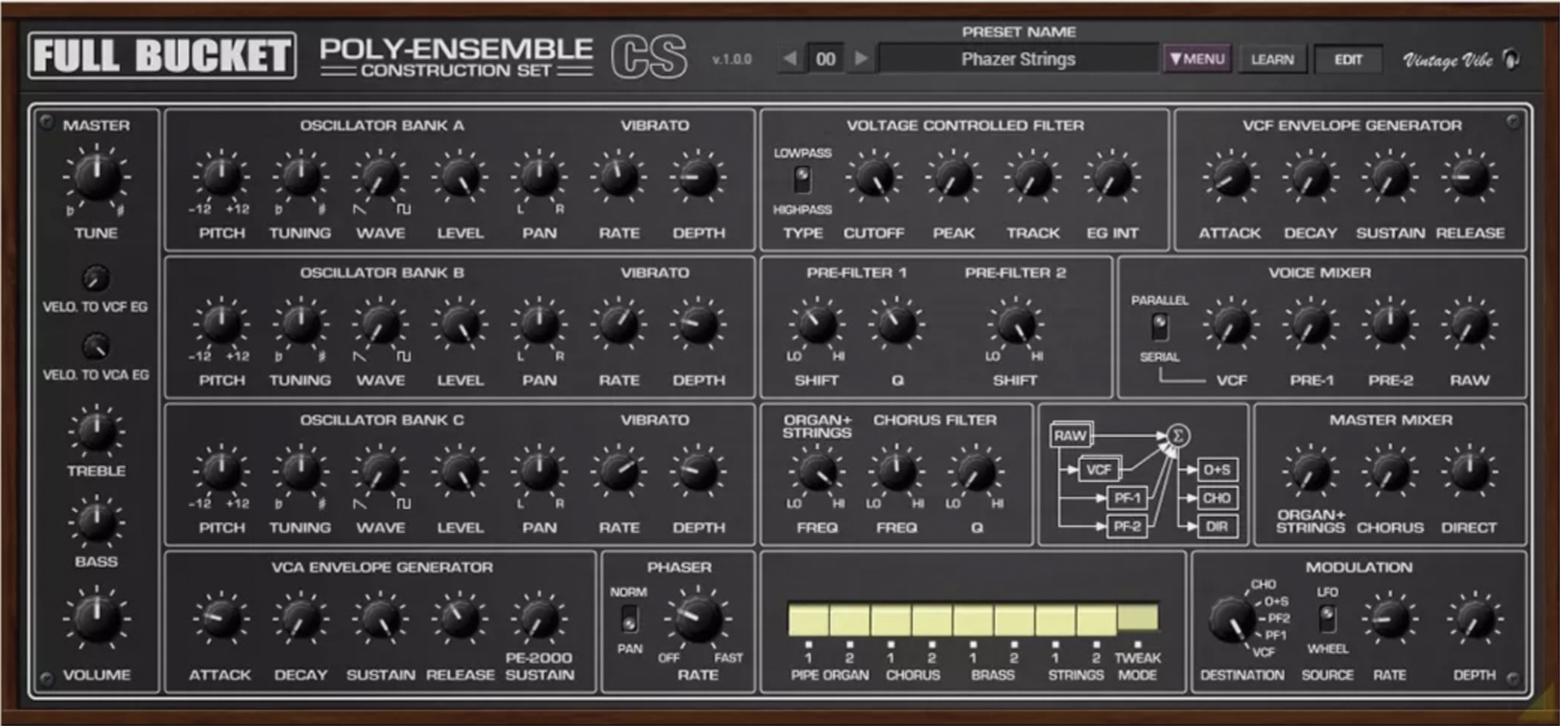The width and height of the screenshot is (1560, 726).
Task: Adjust the Master Volume knob
Action: click(x=97, y=619)
